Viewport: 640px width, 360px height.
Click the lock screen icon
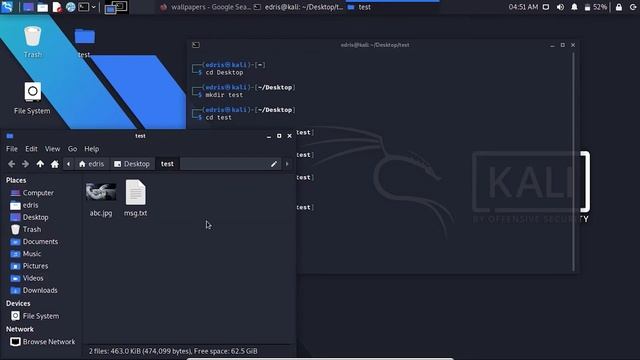619,7
